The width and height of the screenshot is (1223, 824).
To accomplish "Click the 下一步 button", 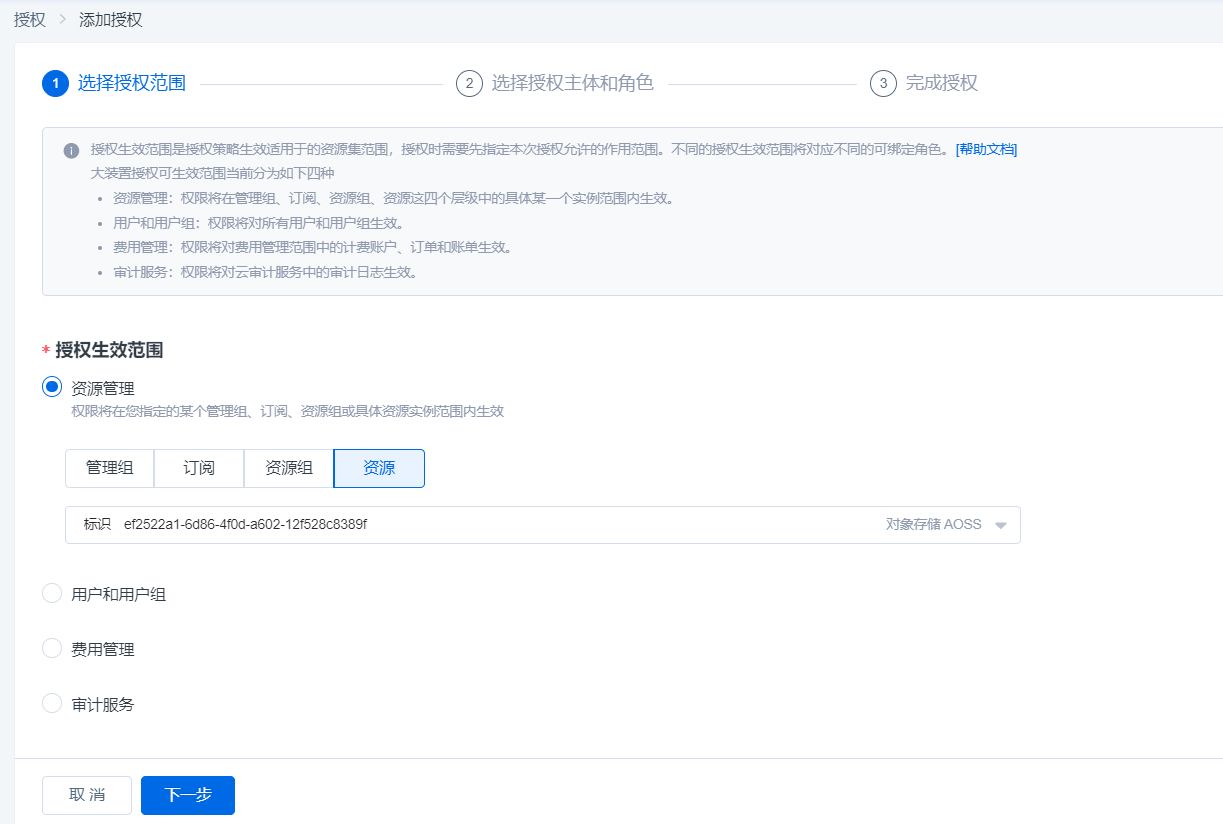I will 188,795.
